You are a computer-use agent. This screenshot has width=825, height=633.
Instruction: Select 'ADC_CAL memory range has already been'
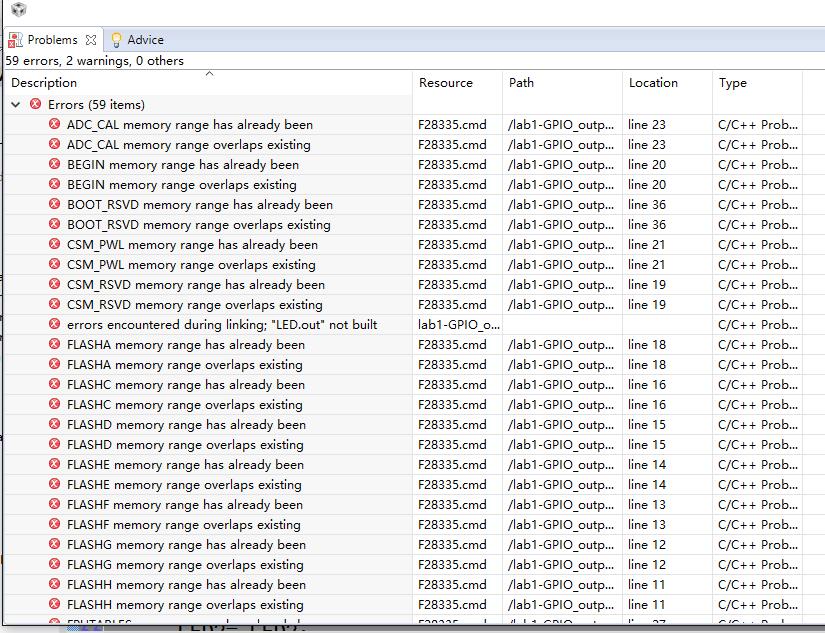click(x=190, y=125)
